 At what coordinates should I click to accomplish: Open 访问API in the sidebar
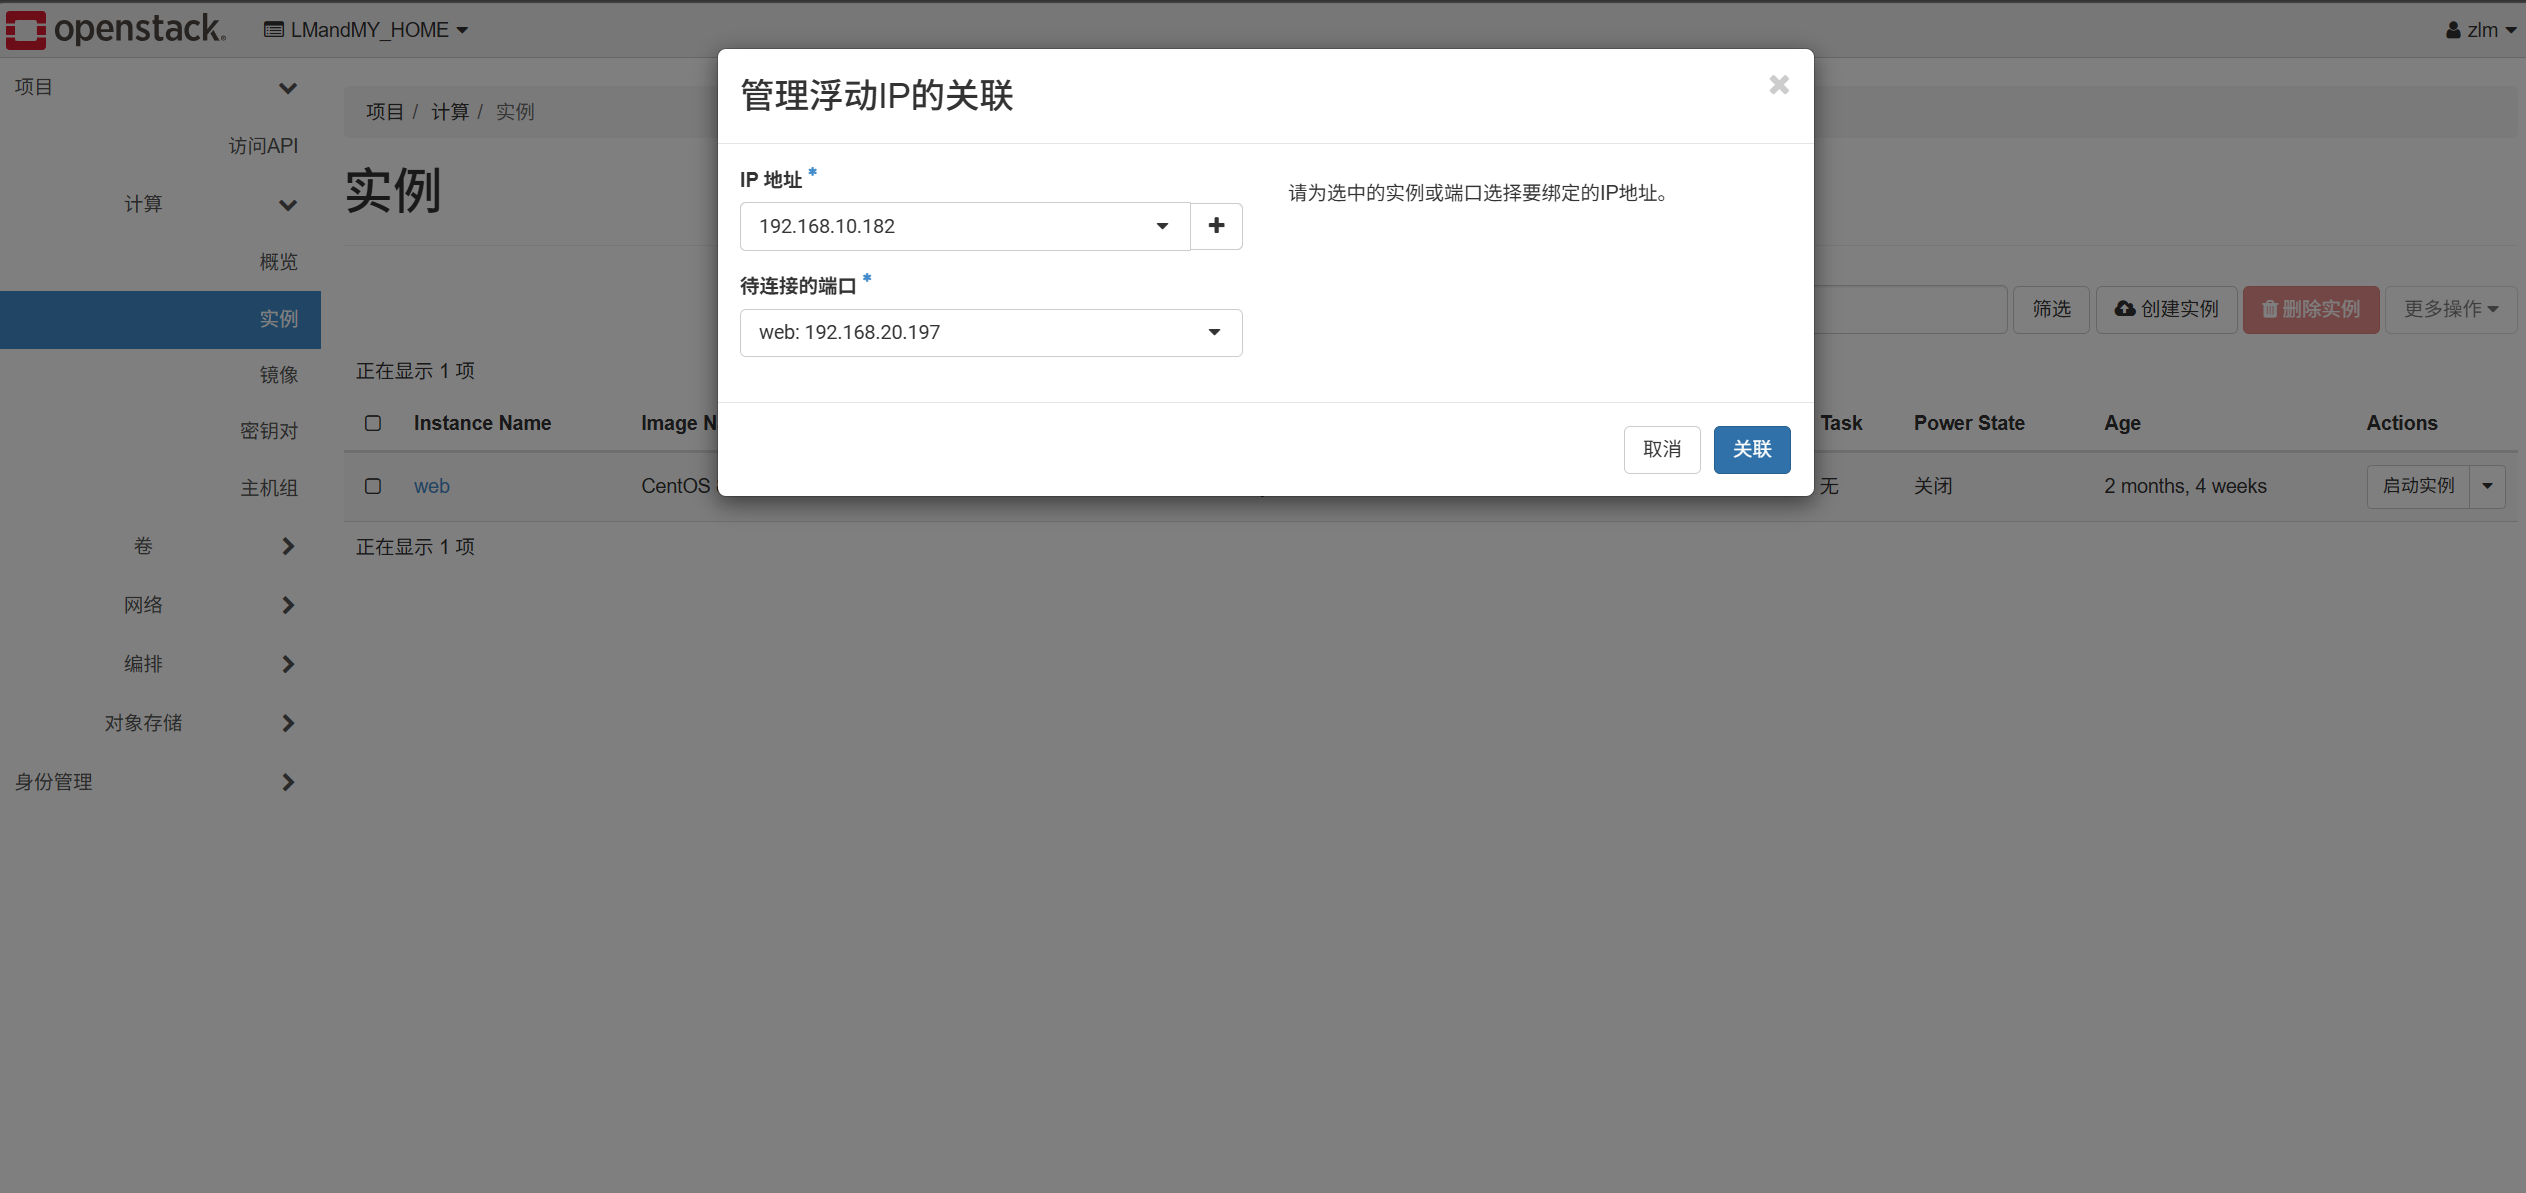pyautogui.click(x=263, y=146)
